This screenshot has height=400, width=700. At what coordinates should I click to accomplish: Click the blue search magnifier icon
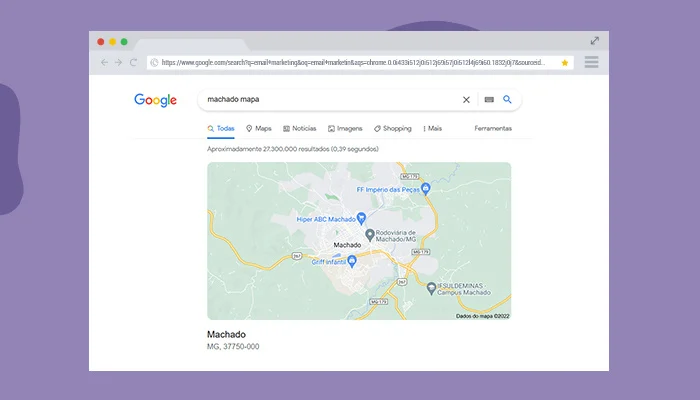507,99
